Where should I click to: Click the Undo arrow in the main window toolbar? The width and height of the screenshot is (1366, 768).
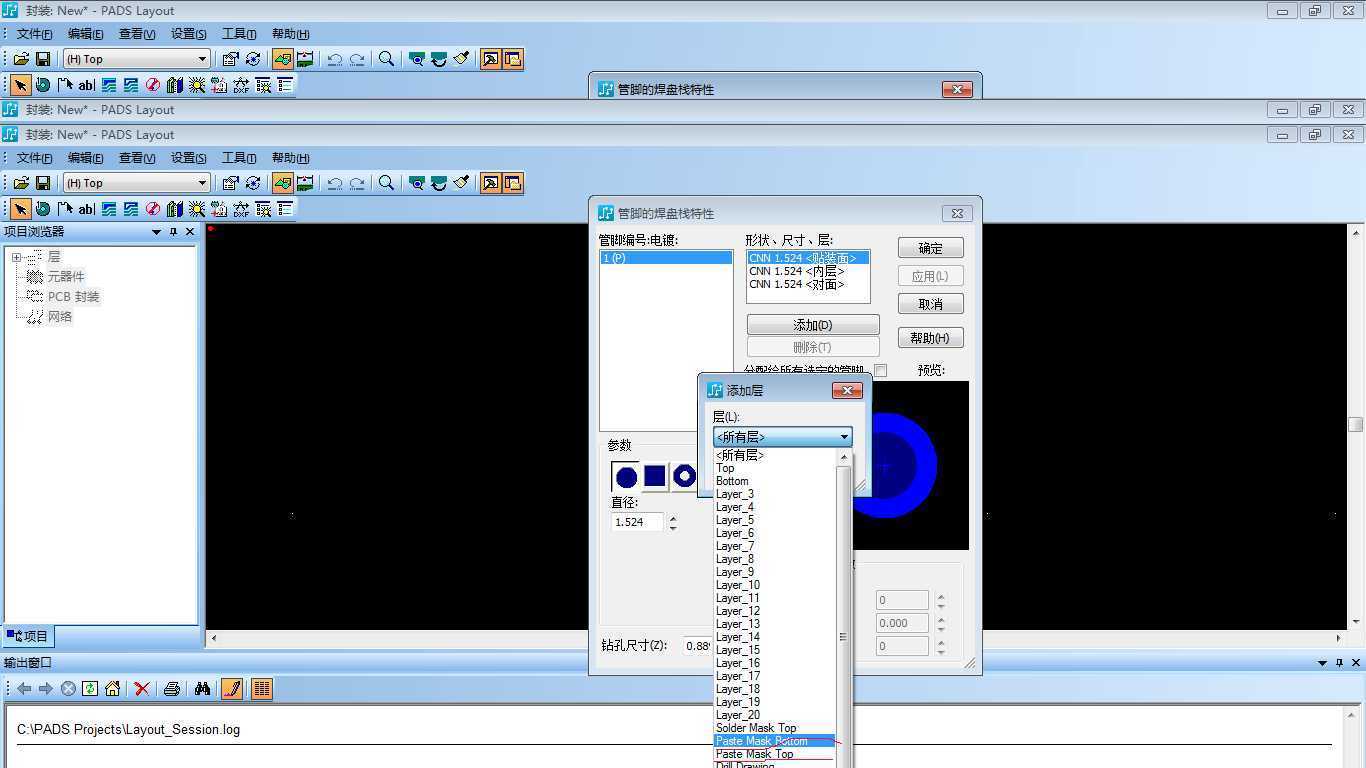tap(335, 183)
